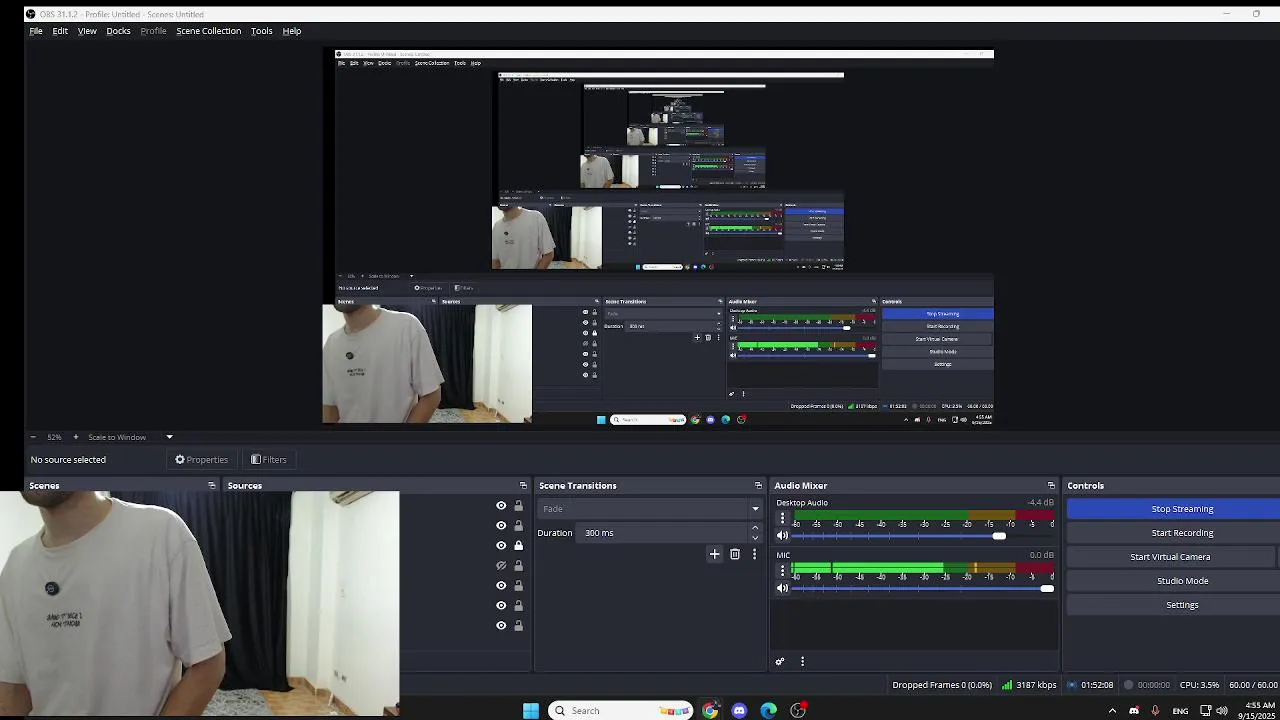Click Start Virtual Camera button
1280x720 pixels.
coord(1170,557)
